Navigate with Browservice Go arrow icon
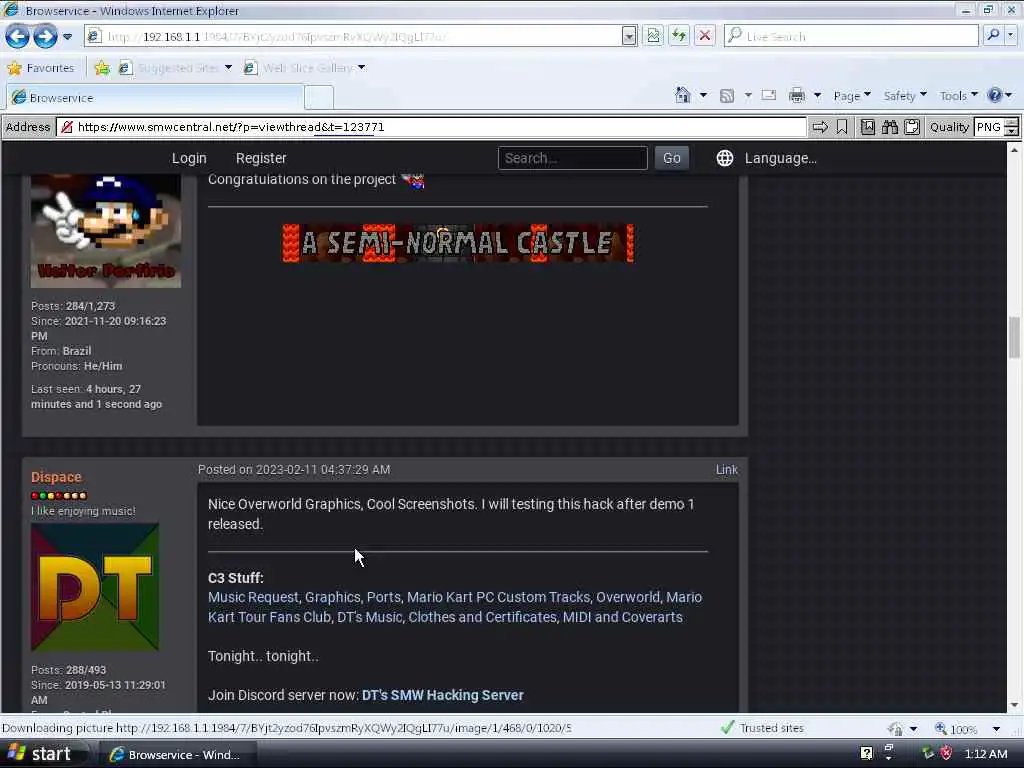Image resolution: width=1024 pixels, height=768 pixels. coord(820,127)
